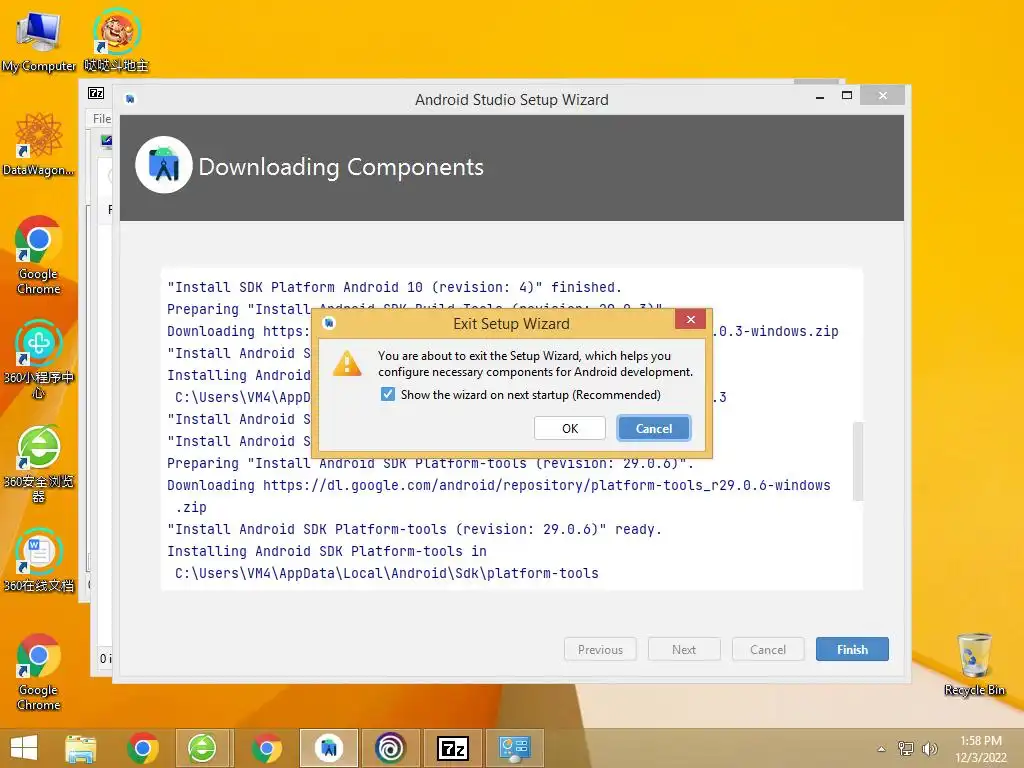Click the greyed Next button
Screen dimensions: 1024x768
coord(684,649)
